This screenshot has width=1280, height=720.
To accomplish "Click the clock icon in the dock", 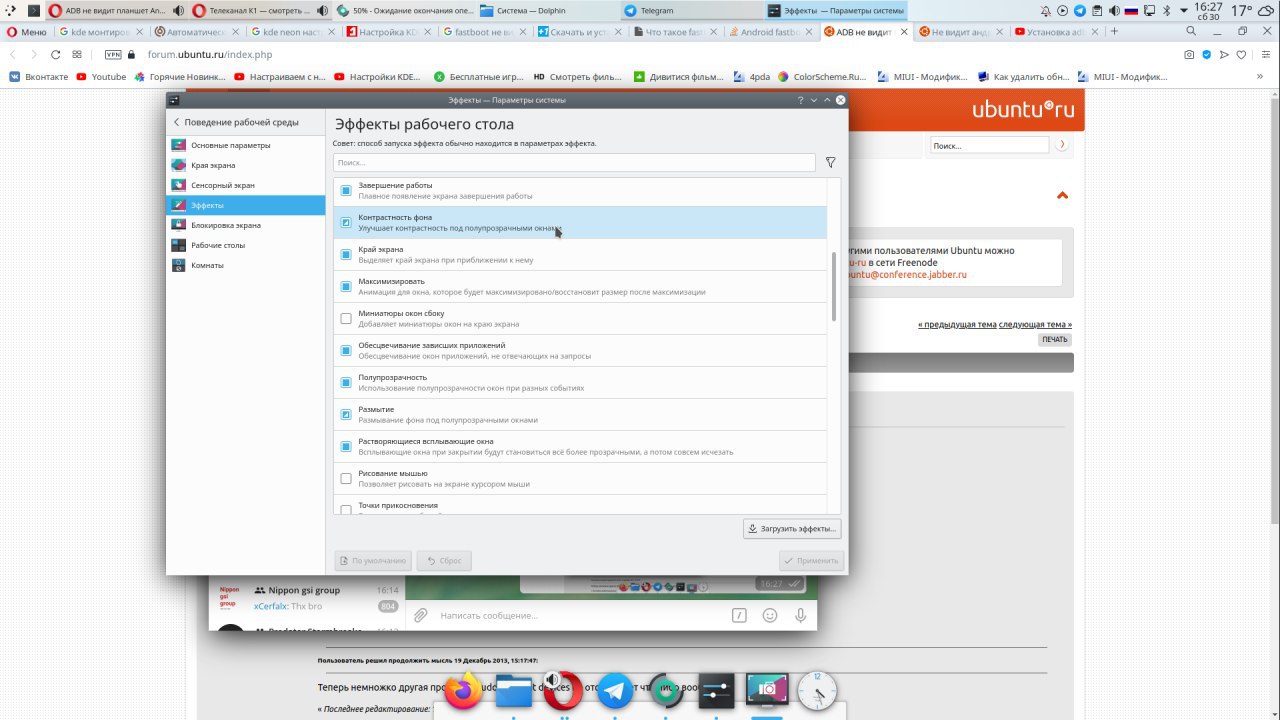I will [x=817, y=691].
